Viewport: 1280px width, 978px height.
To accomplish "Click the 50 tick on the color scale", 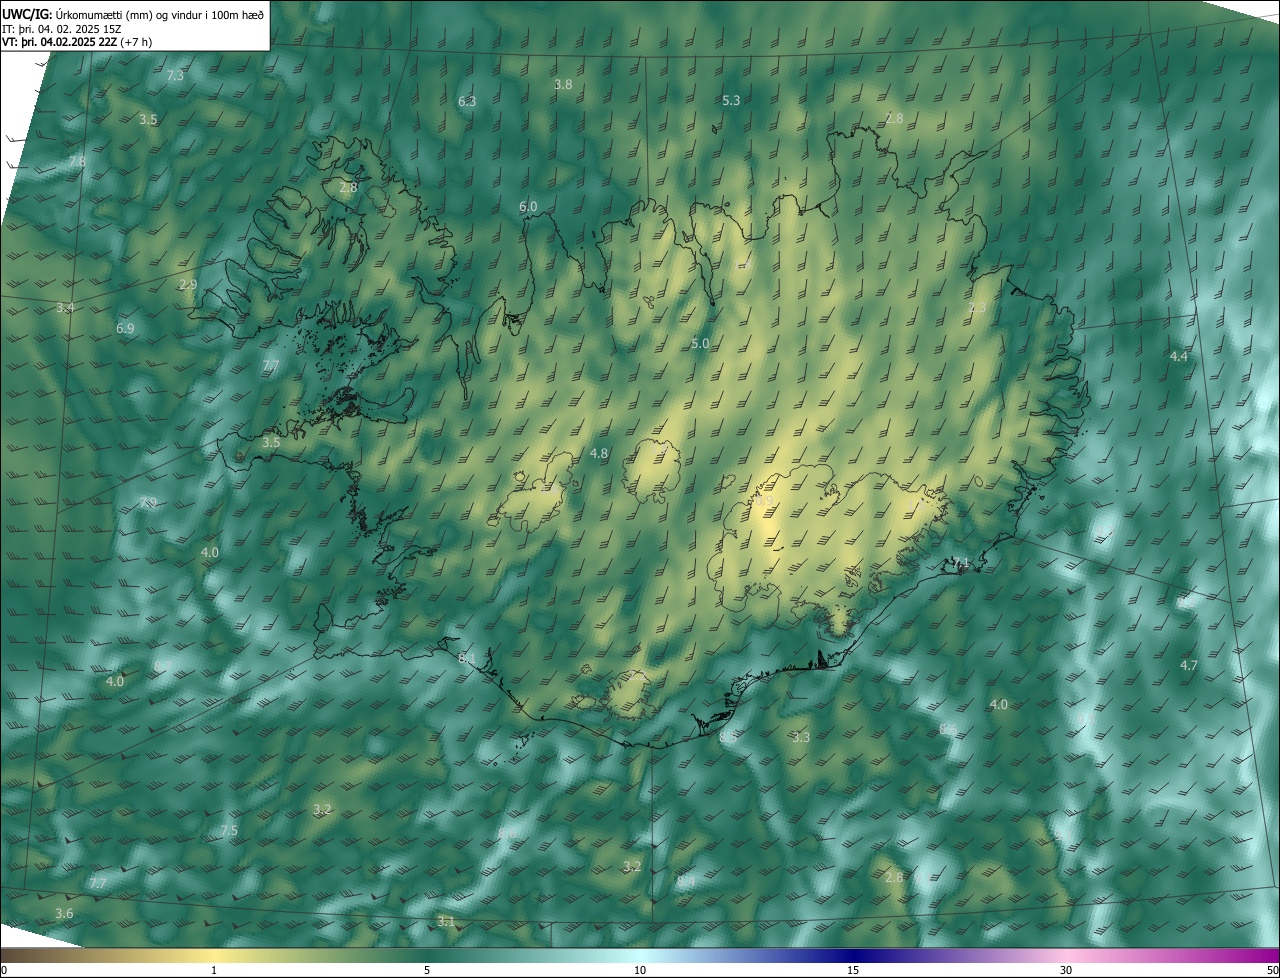I will [1272, 970].
